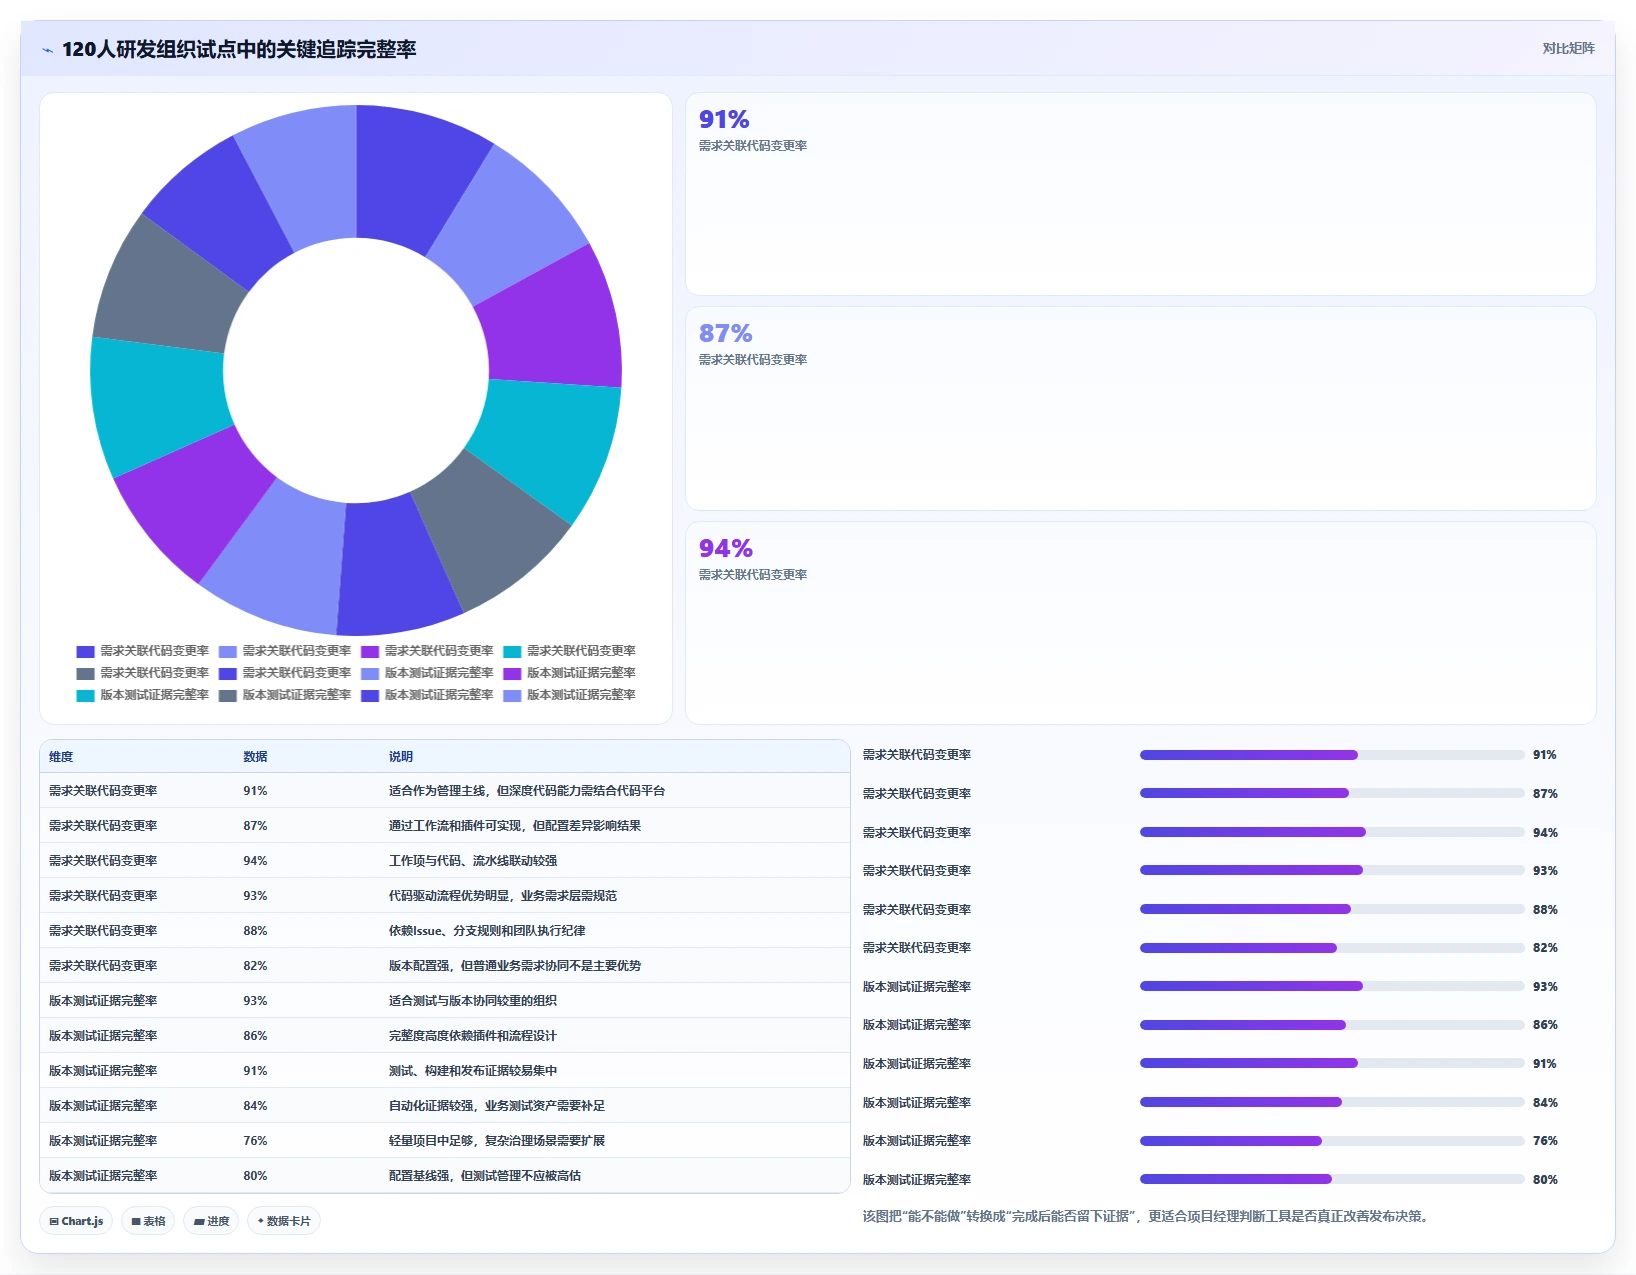Click the 76% value in the table
The image size is (1636, 1275).
point(255,1141)
